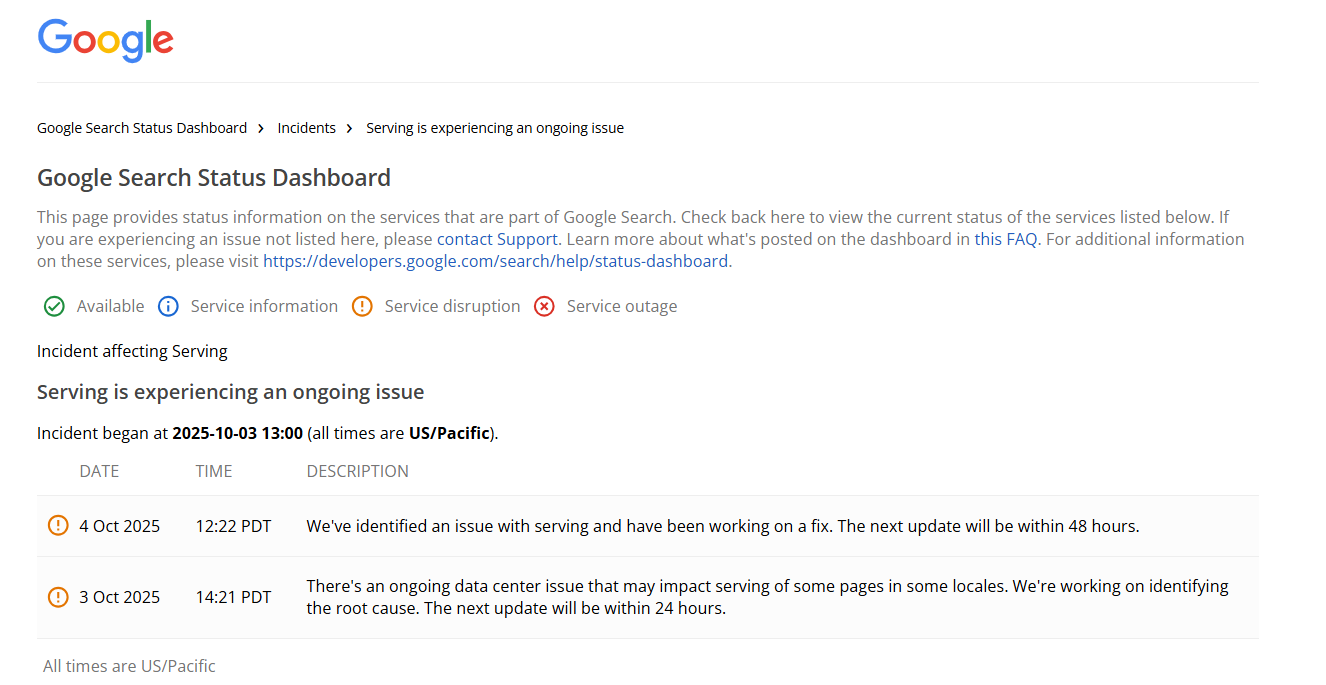Click chevron after Google Search Status Dashboard

(x=261, y=128)
